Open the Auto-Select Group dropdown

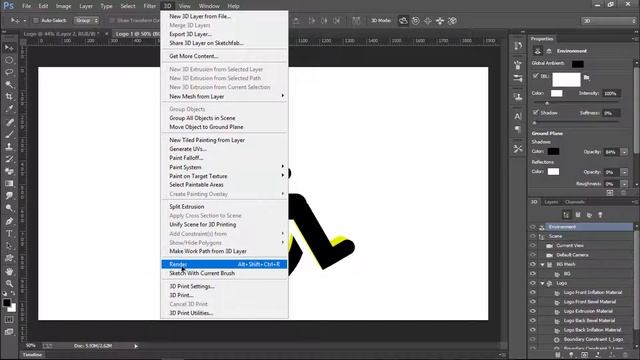87,20
